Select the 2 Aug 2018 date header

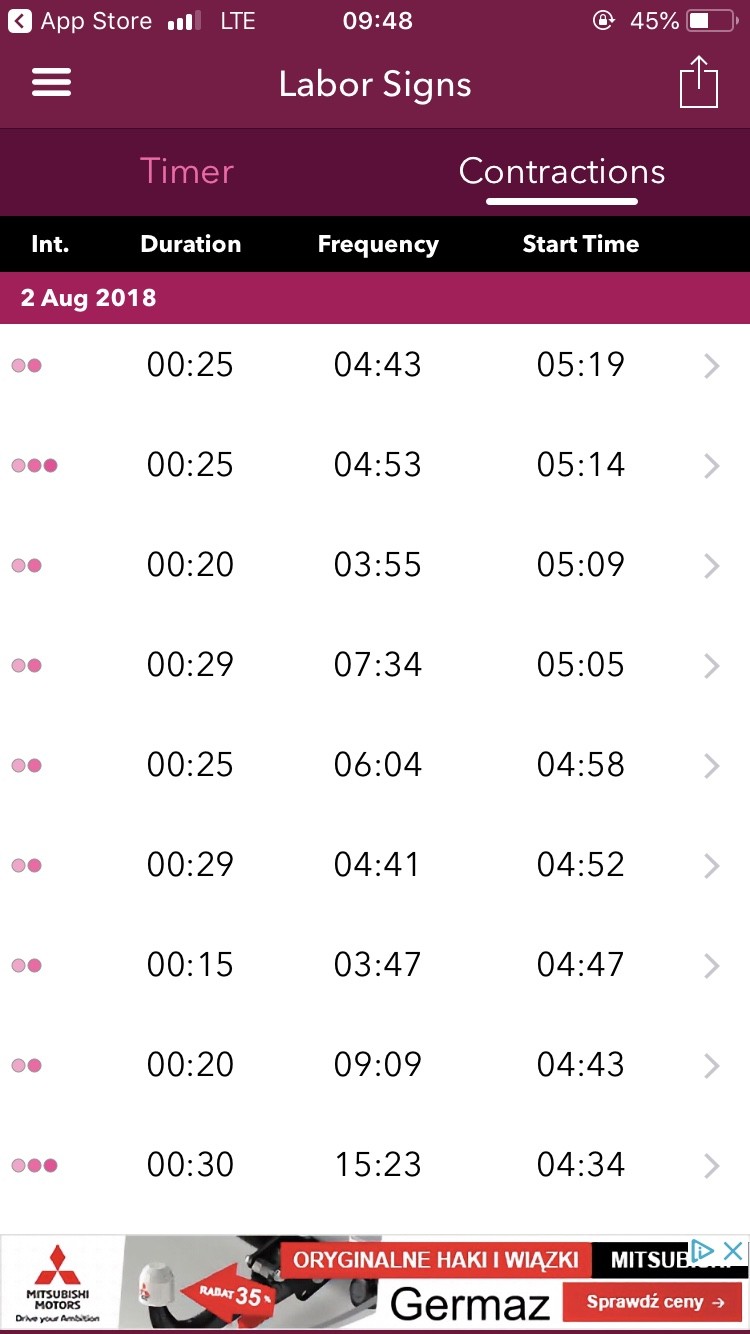click(89, 298)
